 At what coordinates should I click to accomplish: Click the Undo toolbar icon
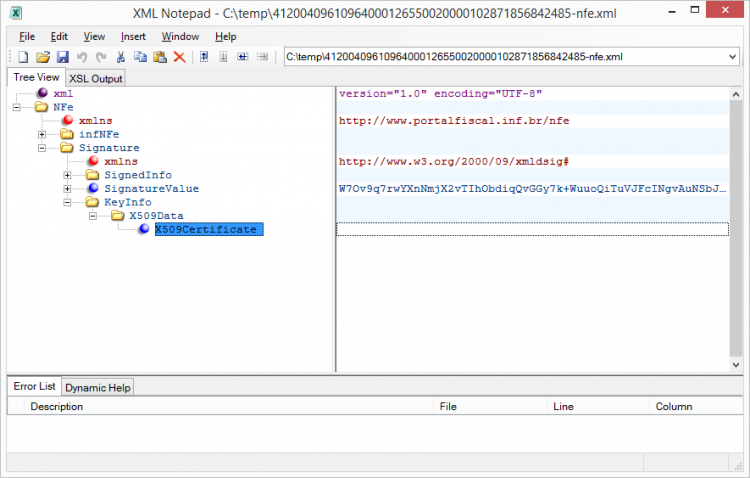[82, 57]
